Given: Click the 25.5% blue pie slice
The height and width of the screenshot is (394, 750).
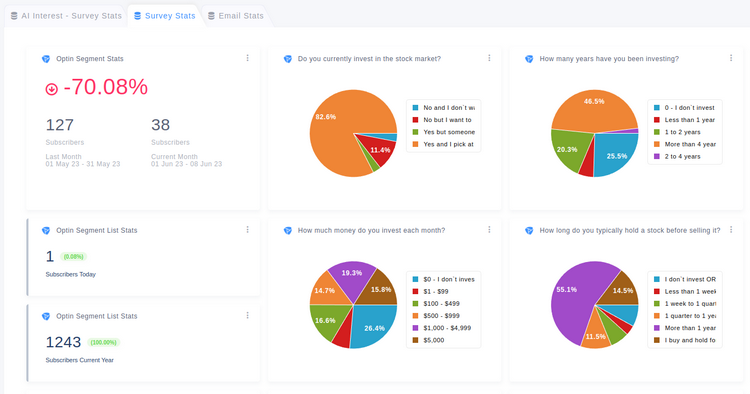Looking at the screenshot, I should point(616,155).
